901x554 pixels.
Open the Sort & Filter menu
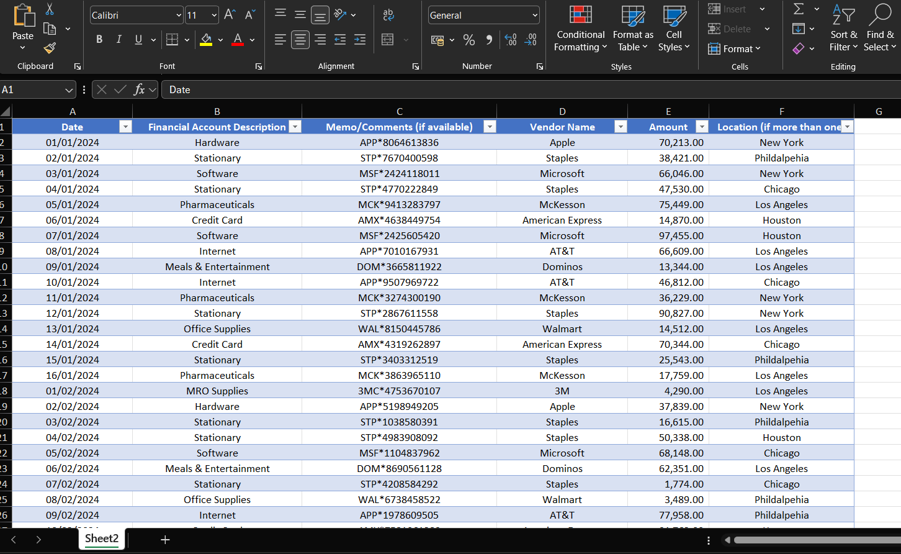click(844, 29)
